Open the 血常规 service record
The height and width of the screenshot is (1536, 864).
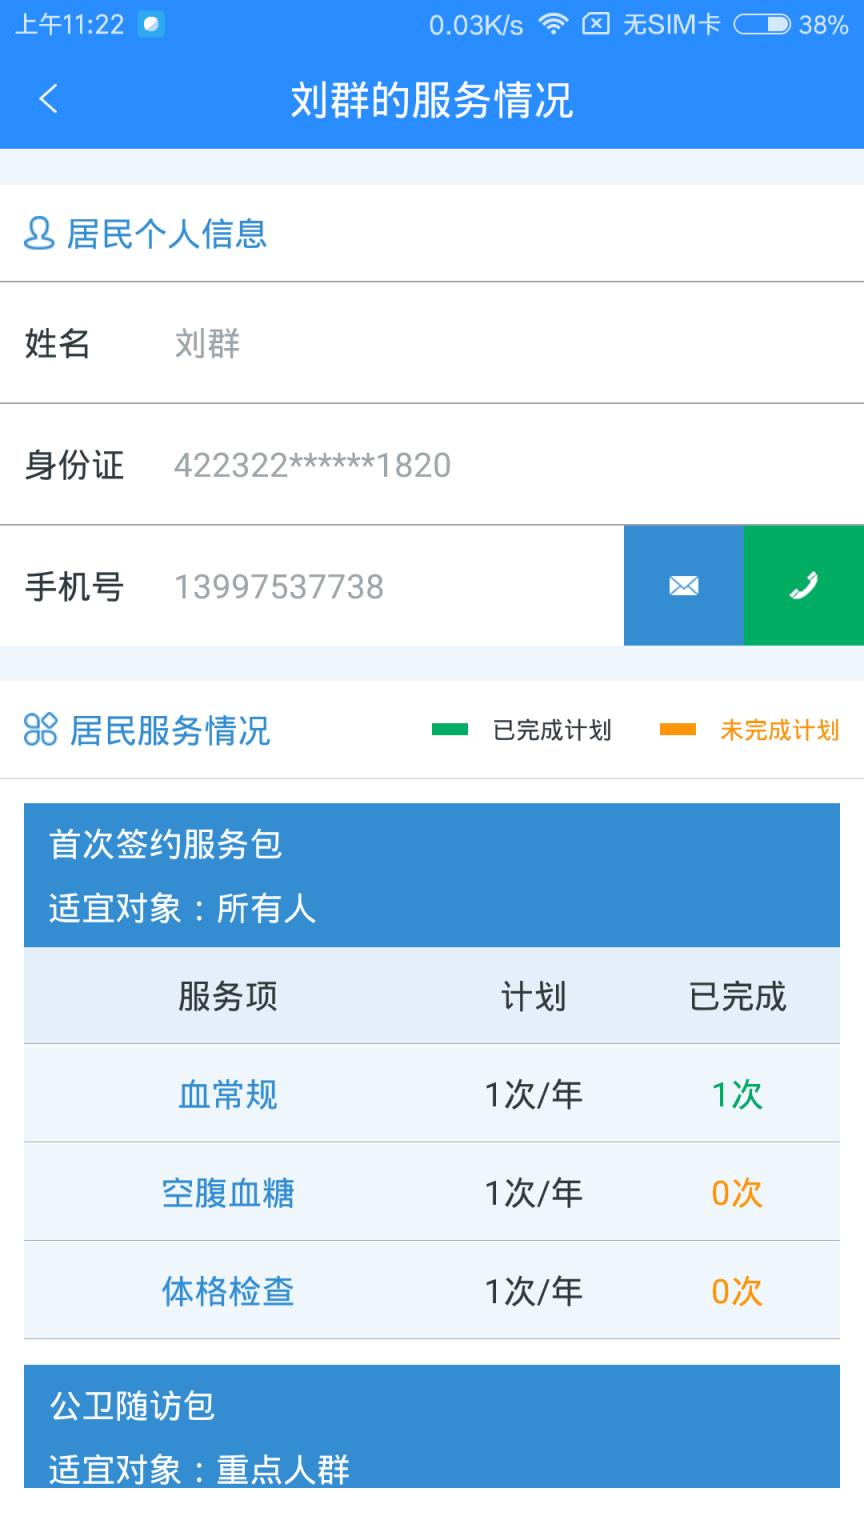[x=227, y=1094]
